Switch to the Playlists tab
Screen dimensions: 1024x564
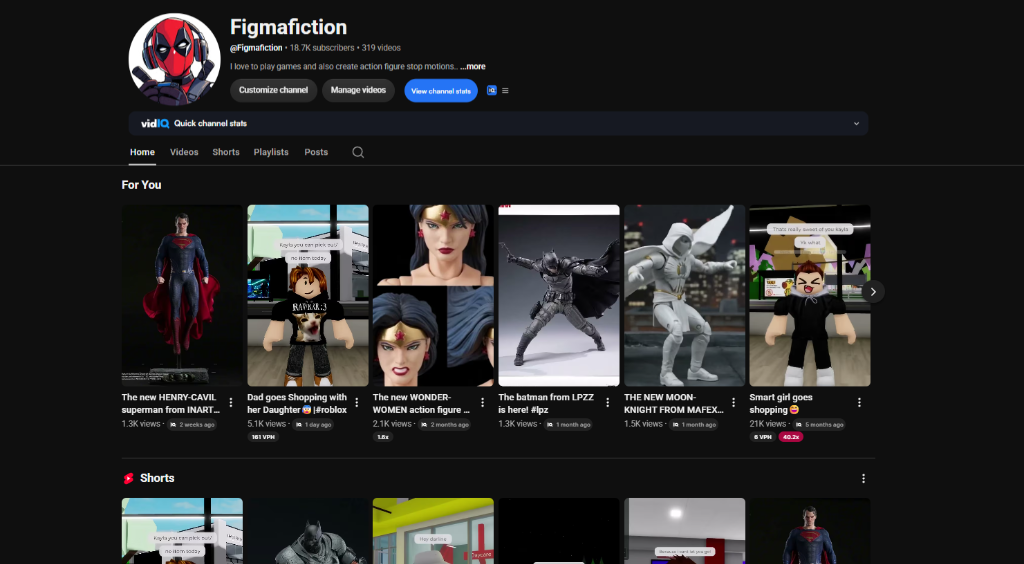click(x=271, y=152)
